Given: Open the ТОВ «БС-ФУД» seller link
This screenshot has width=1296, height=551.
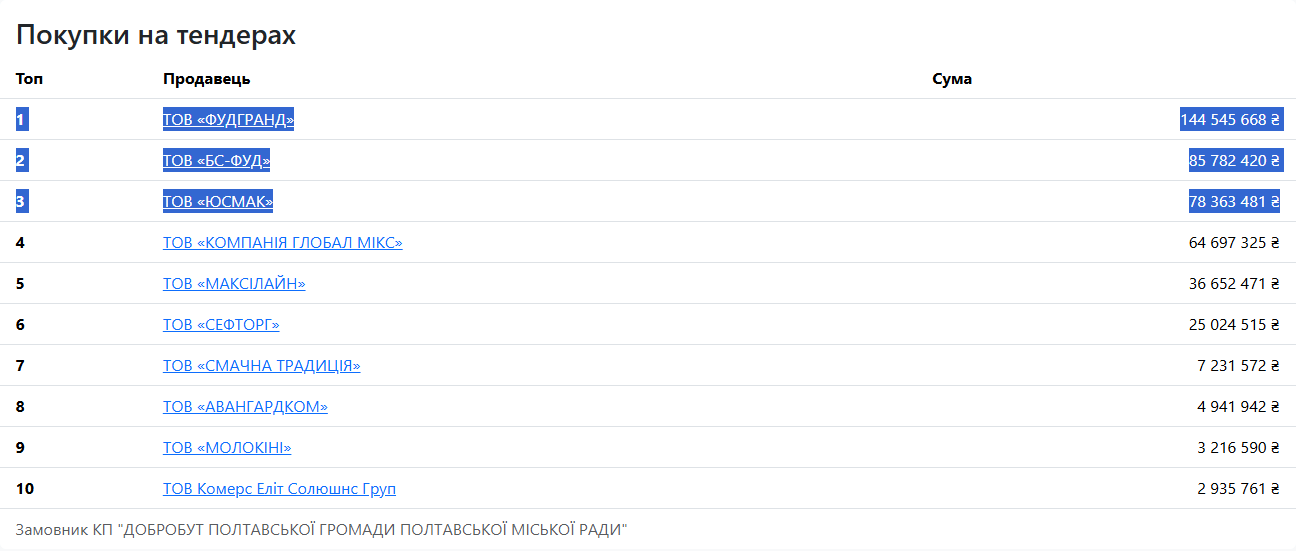Looking at the screenshot, I should 216,161.
